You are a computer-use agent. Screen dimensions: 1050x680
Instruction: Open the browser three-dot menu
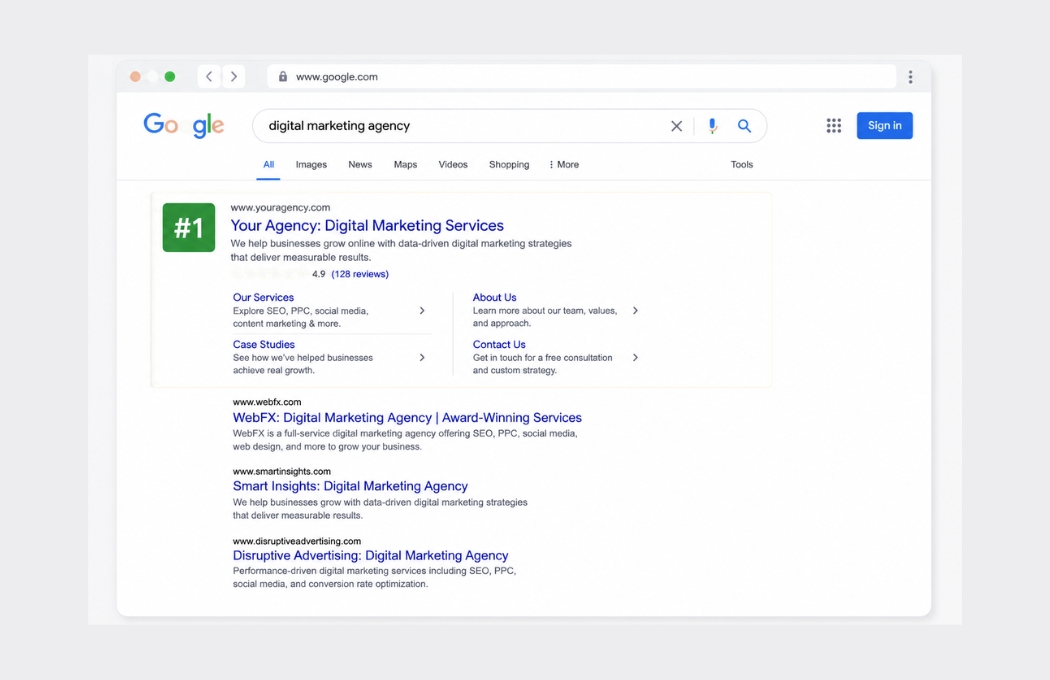910,77
